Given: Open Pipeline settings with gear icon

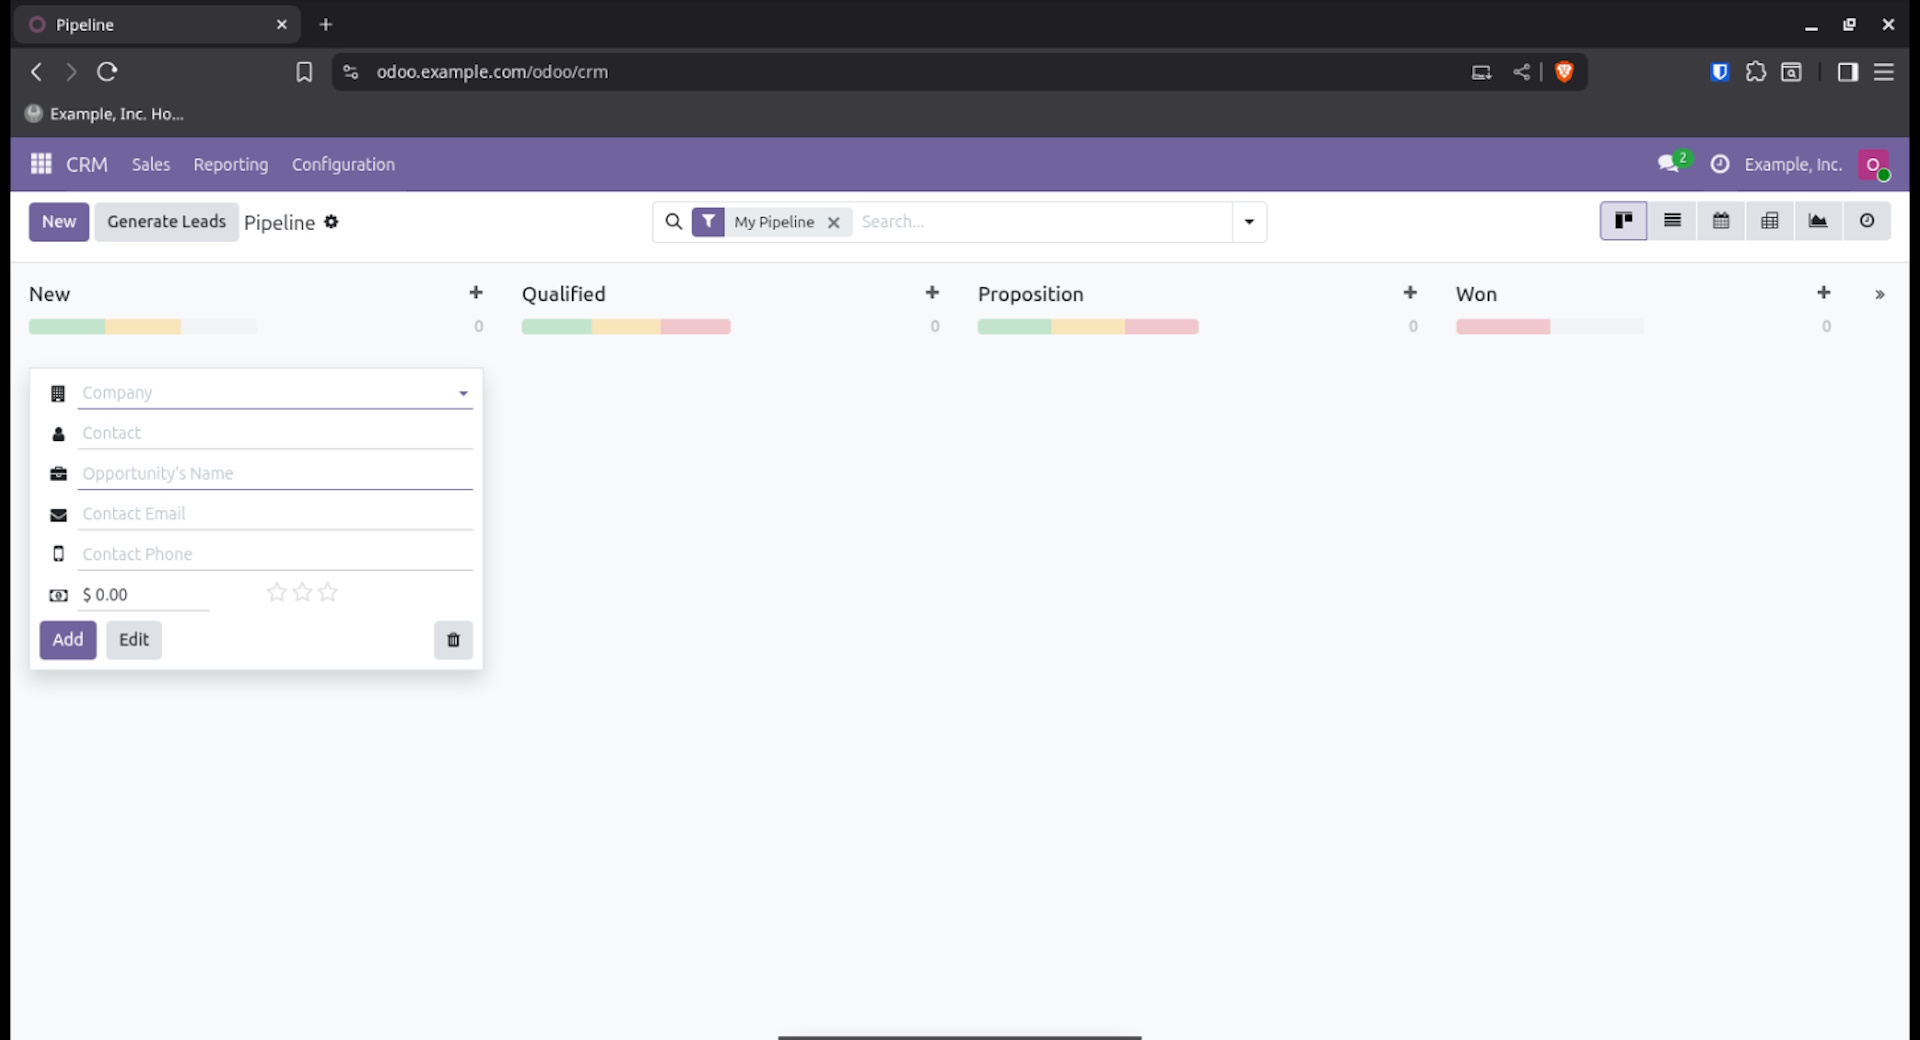Looking at the screenshot, I should pos(331,222).
